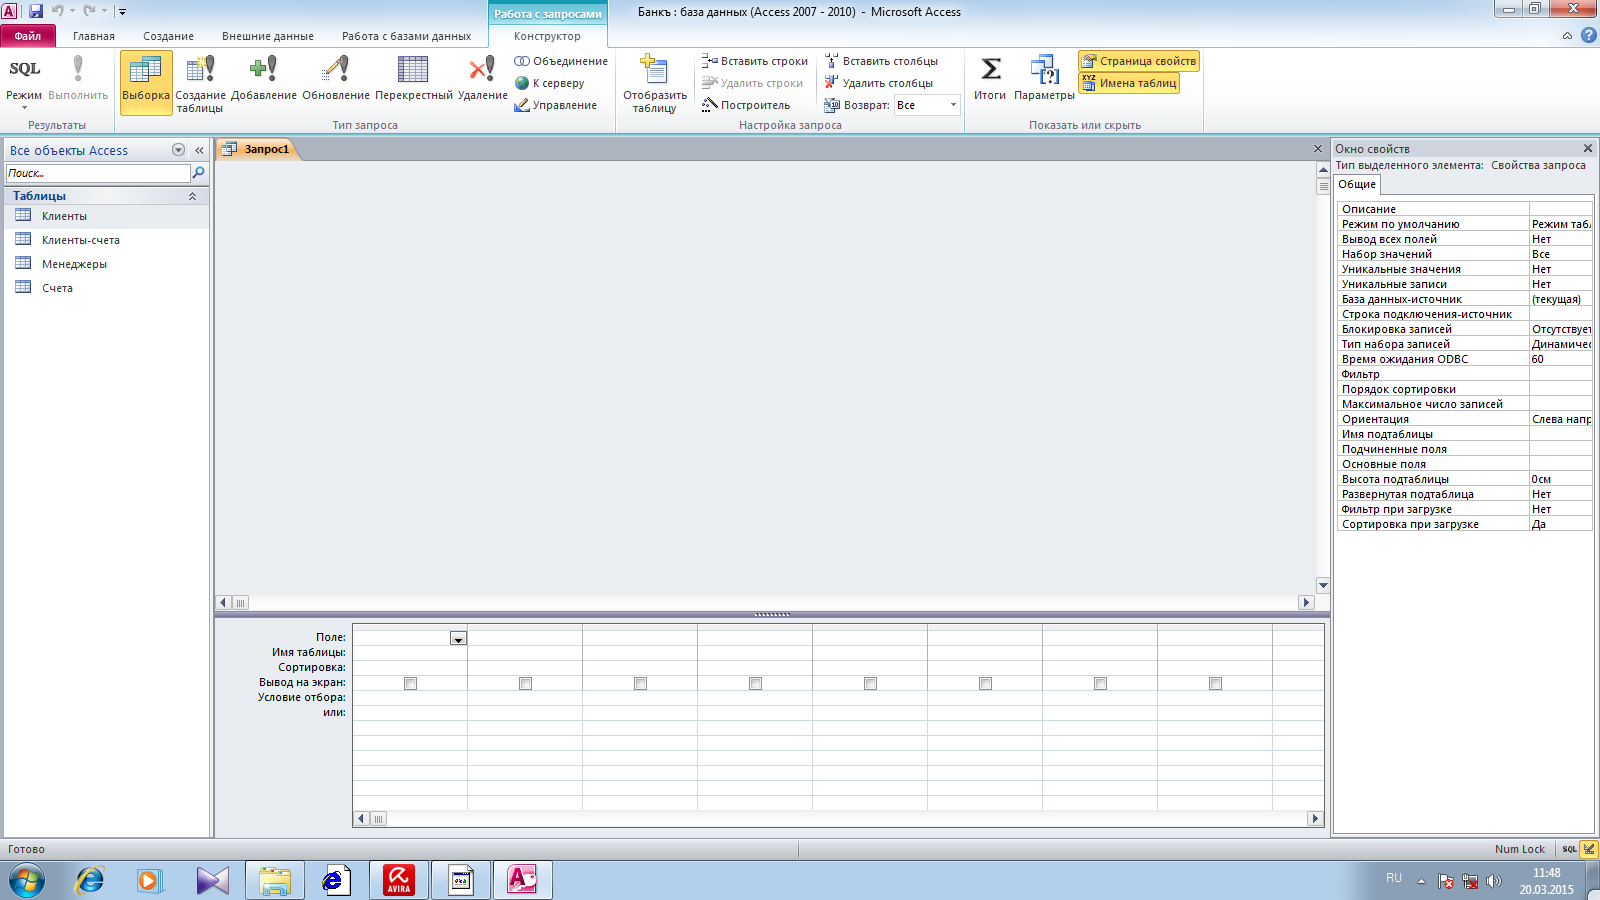This screenshot has height=900, width=1600.
Task: Choose Добавление append query type
Action: [x=264, y=80]
